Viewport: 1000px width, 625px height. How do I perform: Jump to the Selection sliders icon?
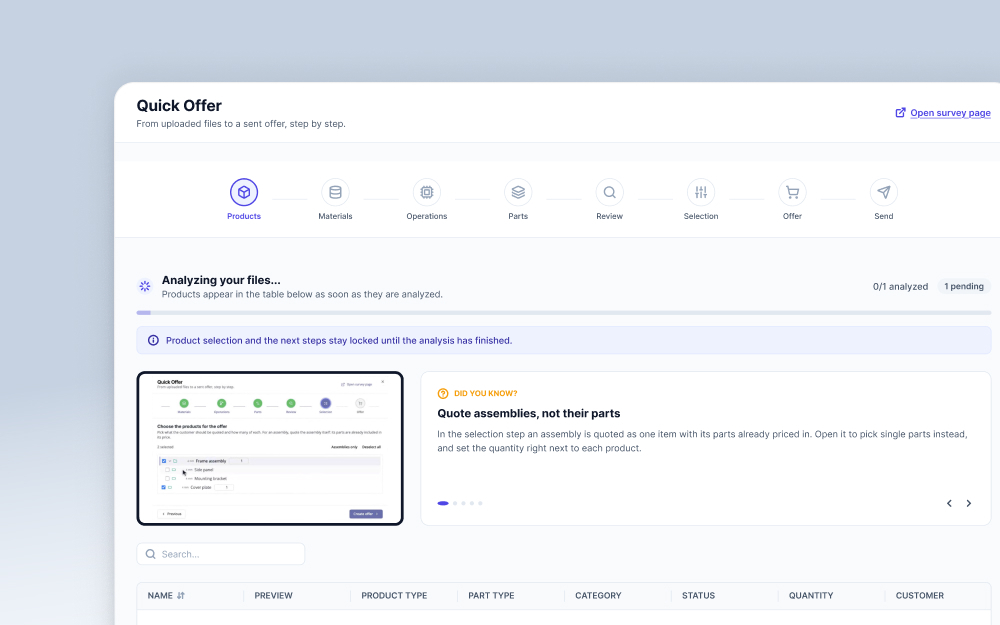pos(701,192)
